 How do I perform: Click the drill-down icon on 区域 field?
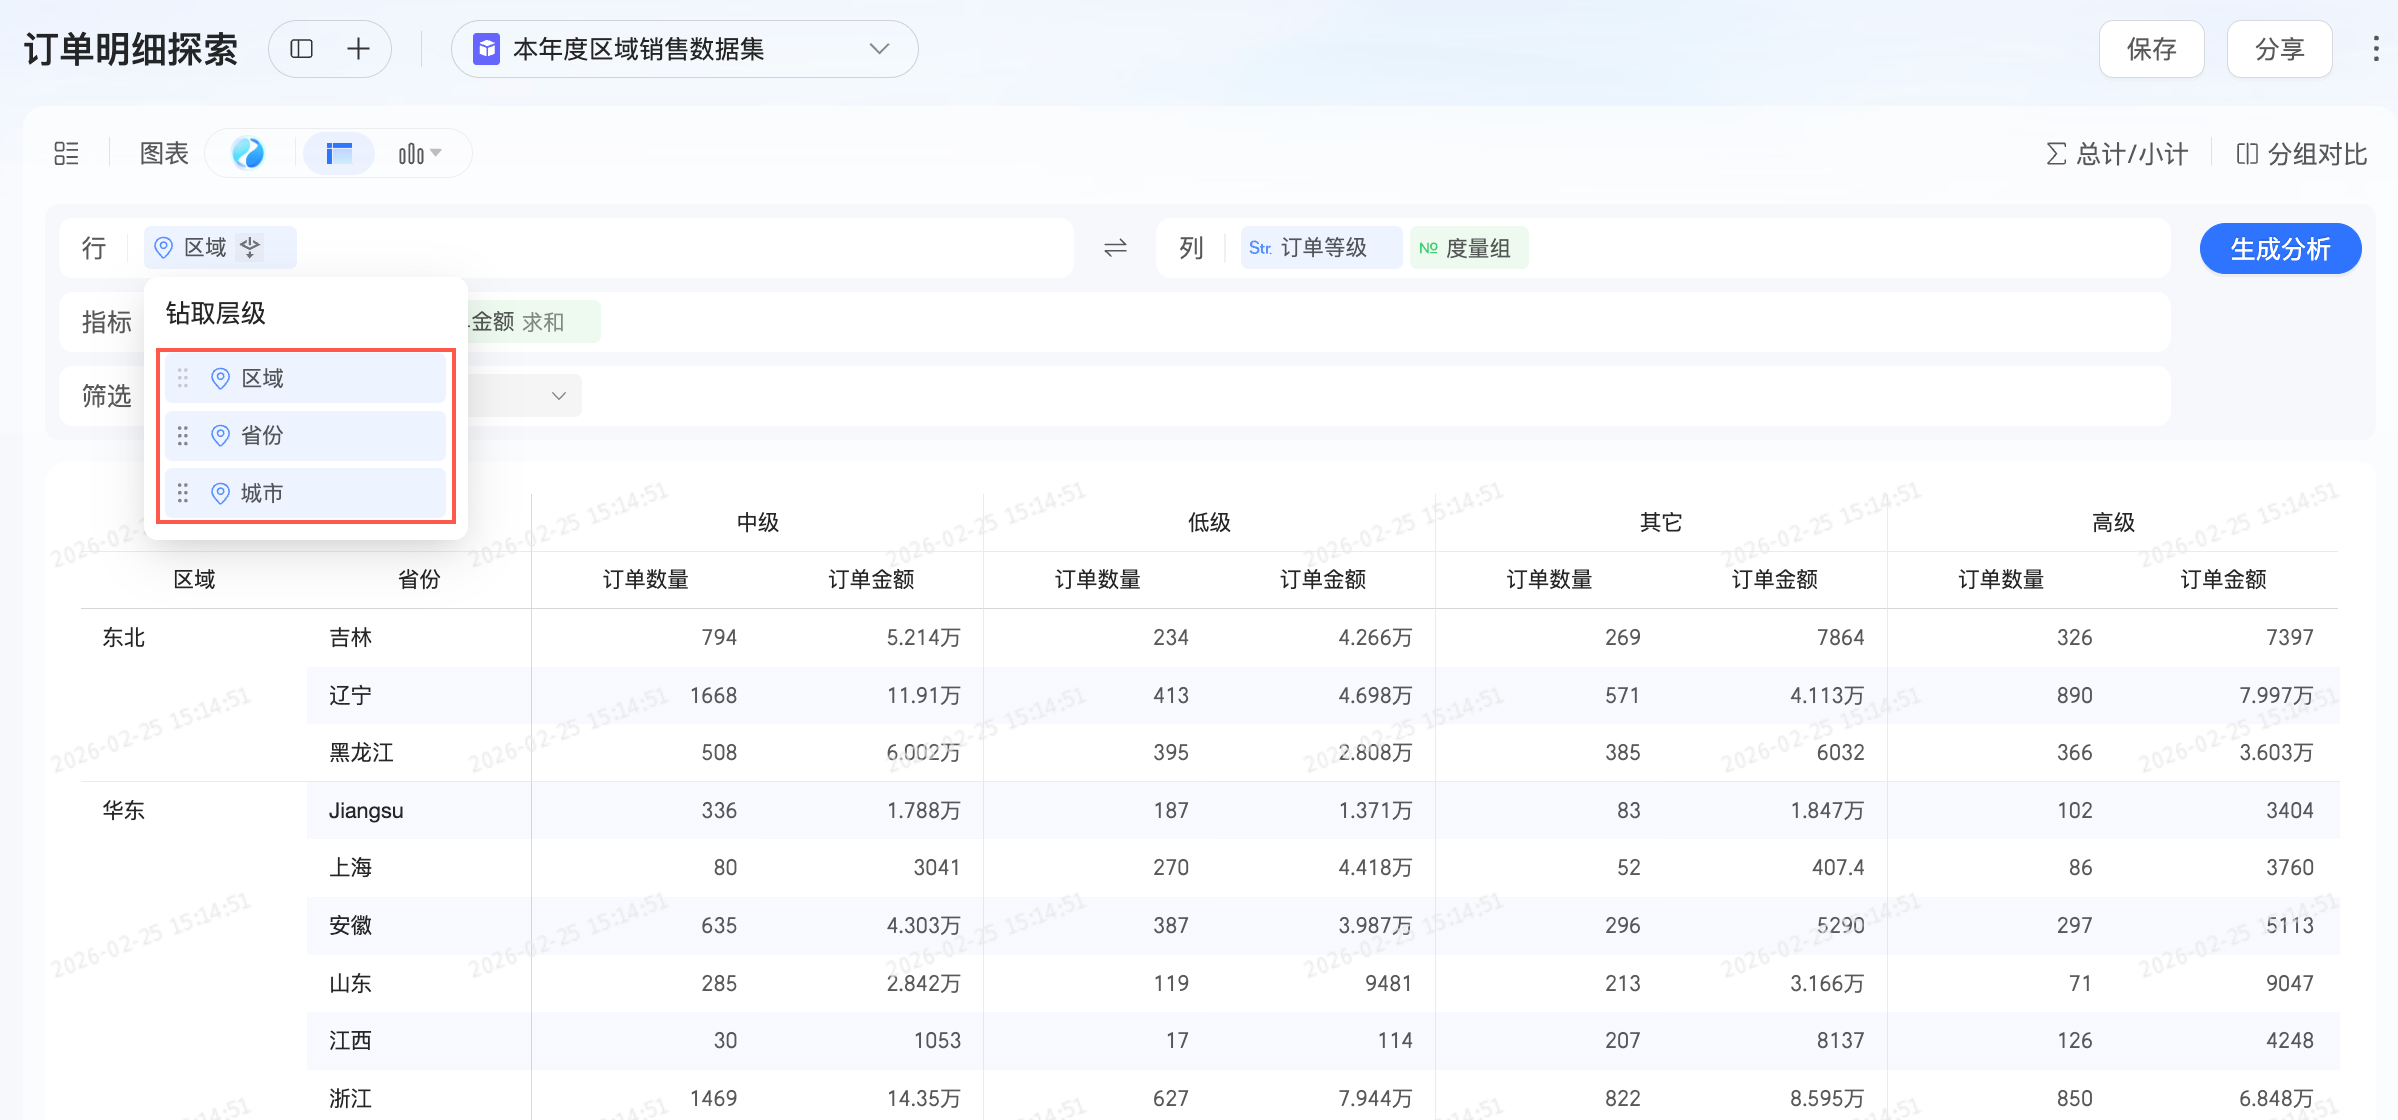(x=251, y=247)
